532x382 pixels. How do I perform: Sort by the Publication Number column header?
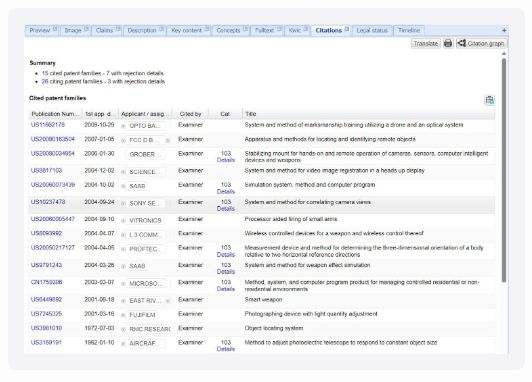tap(55, 114)
